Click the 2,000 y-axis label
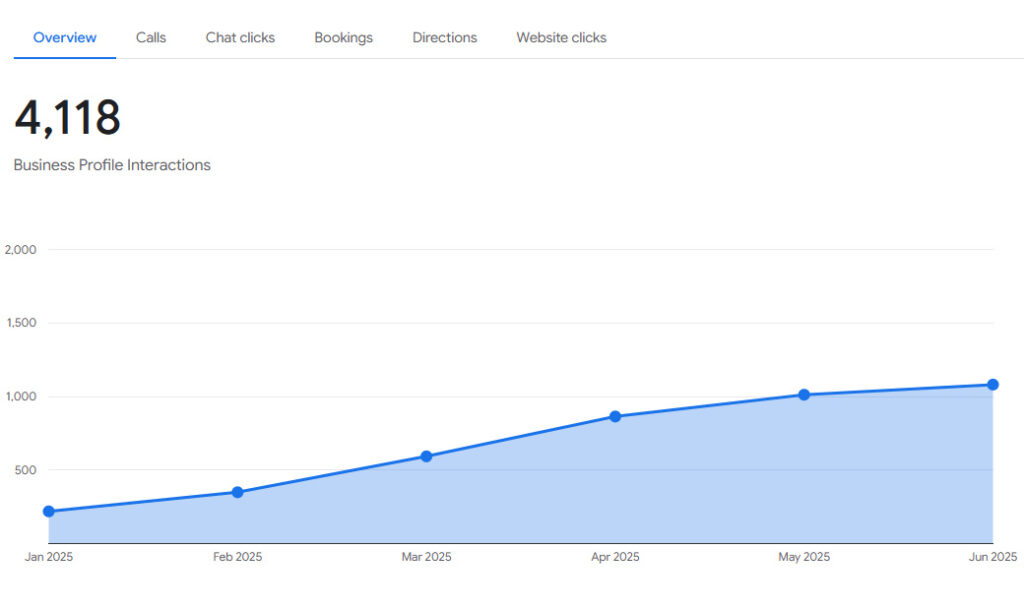The height and width of the screenshot is (610, 1024). 21,250
